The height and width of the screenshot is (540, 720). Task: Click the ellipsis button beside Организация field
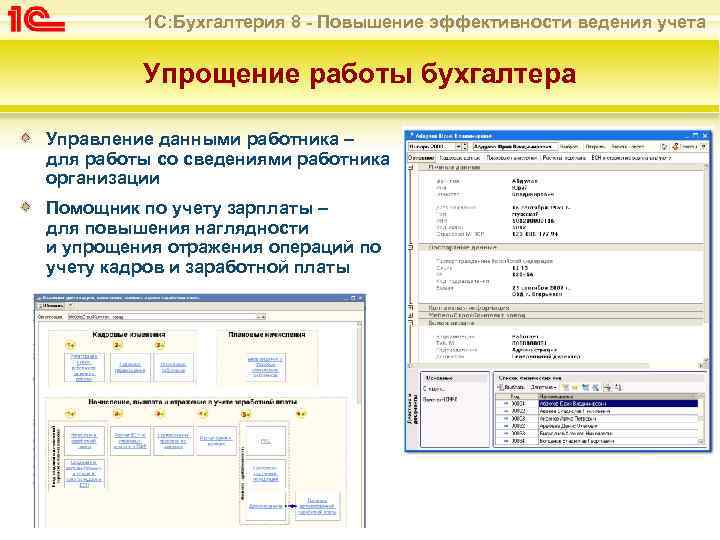click(261, 317)
